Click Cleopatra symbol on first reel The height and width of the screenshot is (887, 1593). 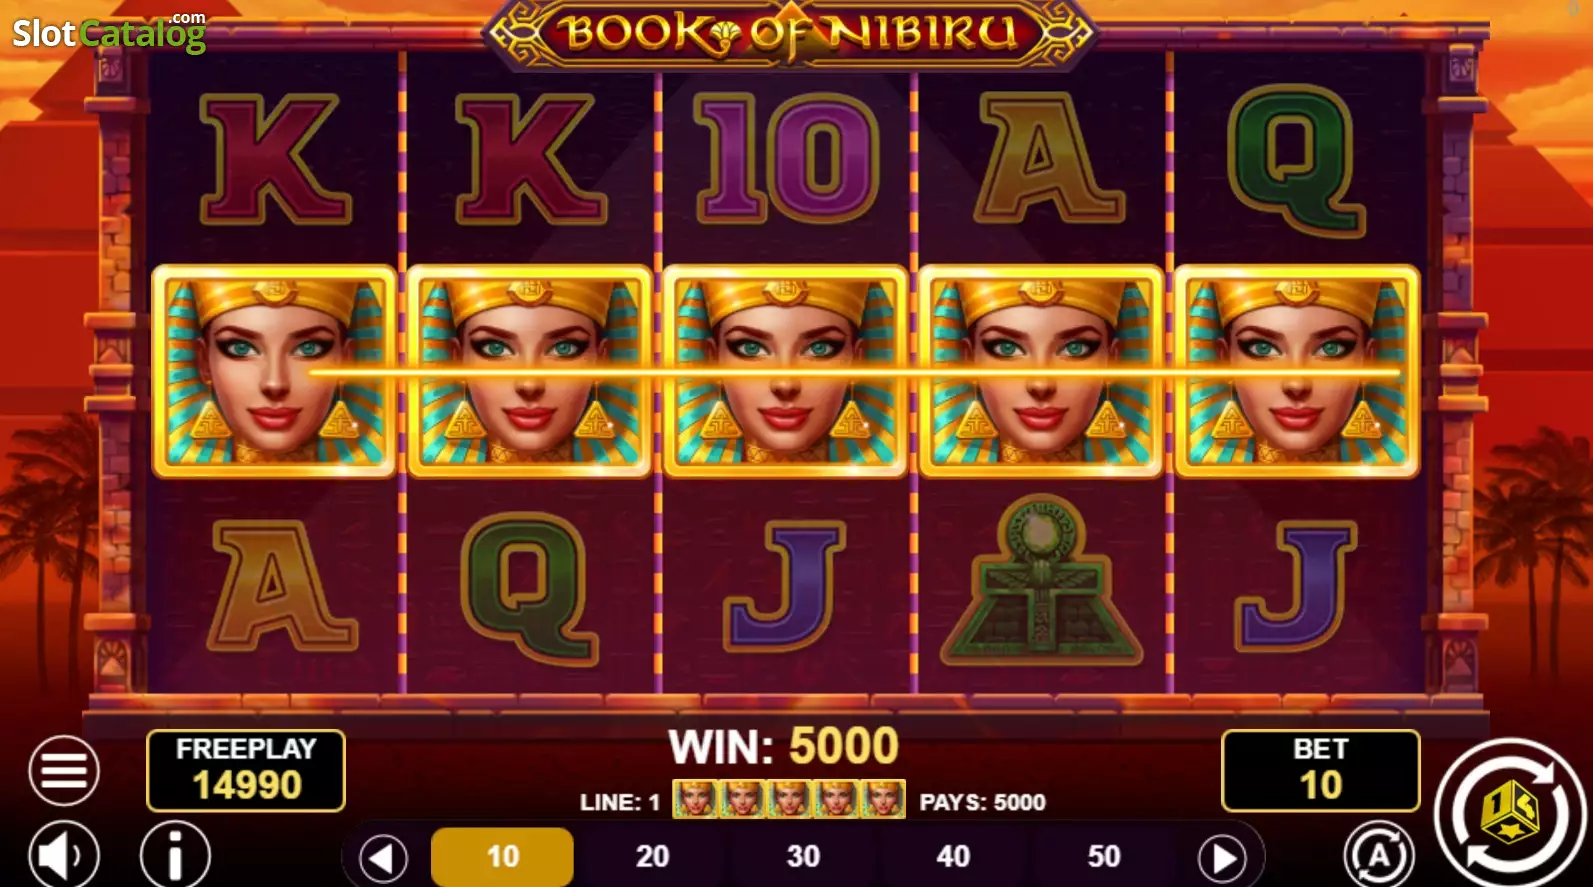274,371
